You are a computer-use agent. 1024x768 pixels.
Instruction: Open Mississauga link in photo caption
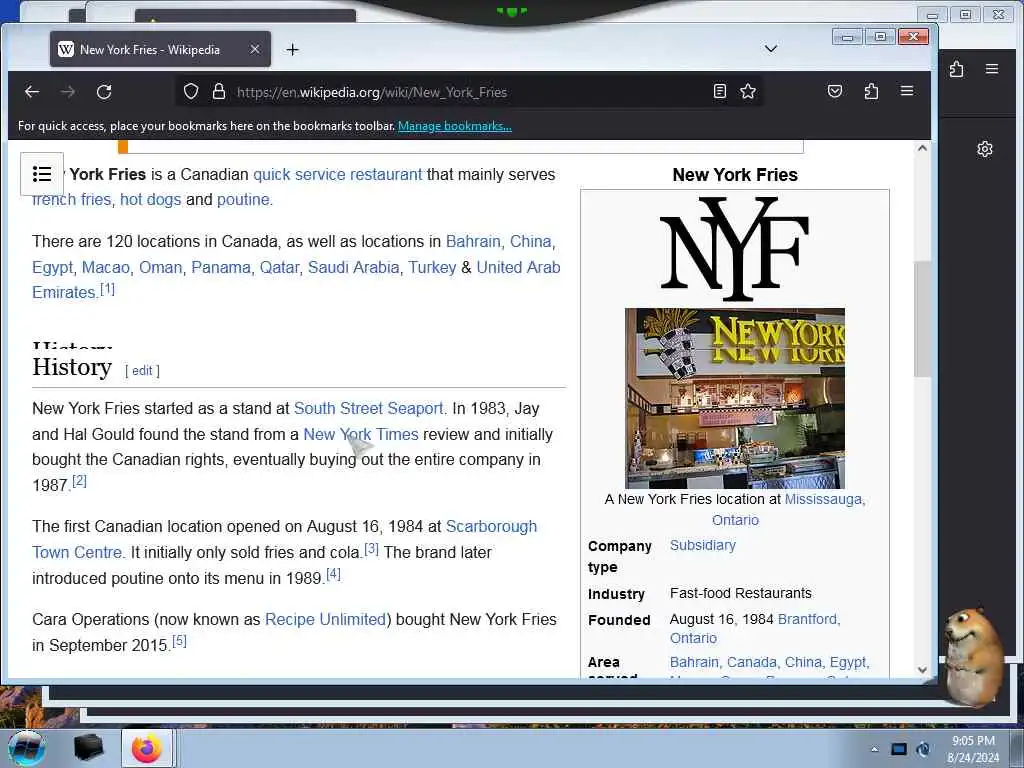click(824, 500)
